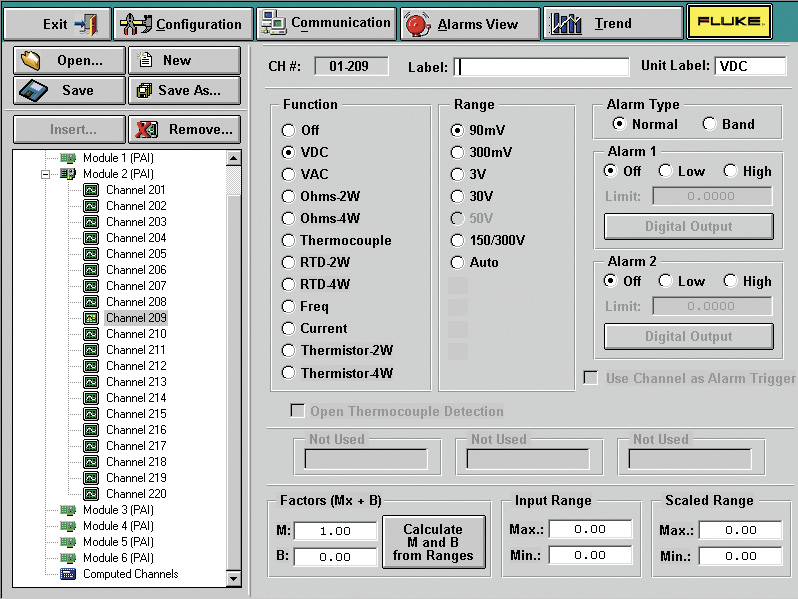
Task: Open the Trend tab
Action: coord(613,23)
